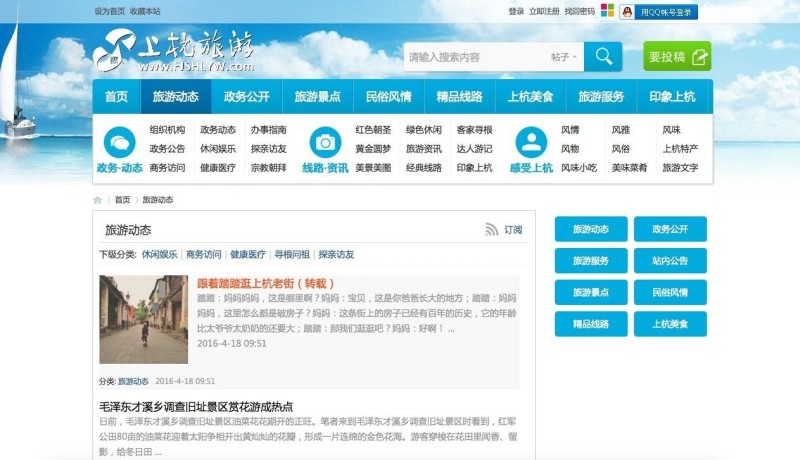Open the 精品线路 nav tab
Image resolution: width=800 pixels, height=460 pixels.
[459, 96]
